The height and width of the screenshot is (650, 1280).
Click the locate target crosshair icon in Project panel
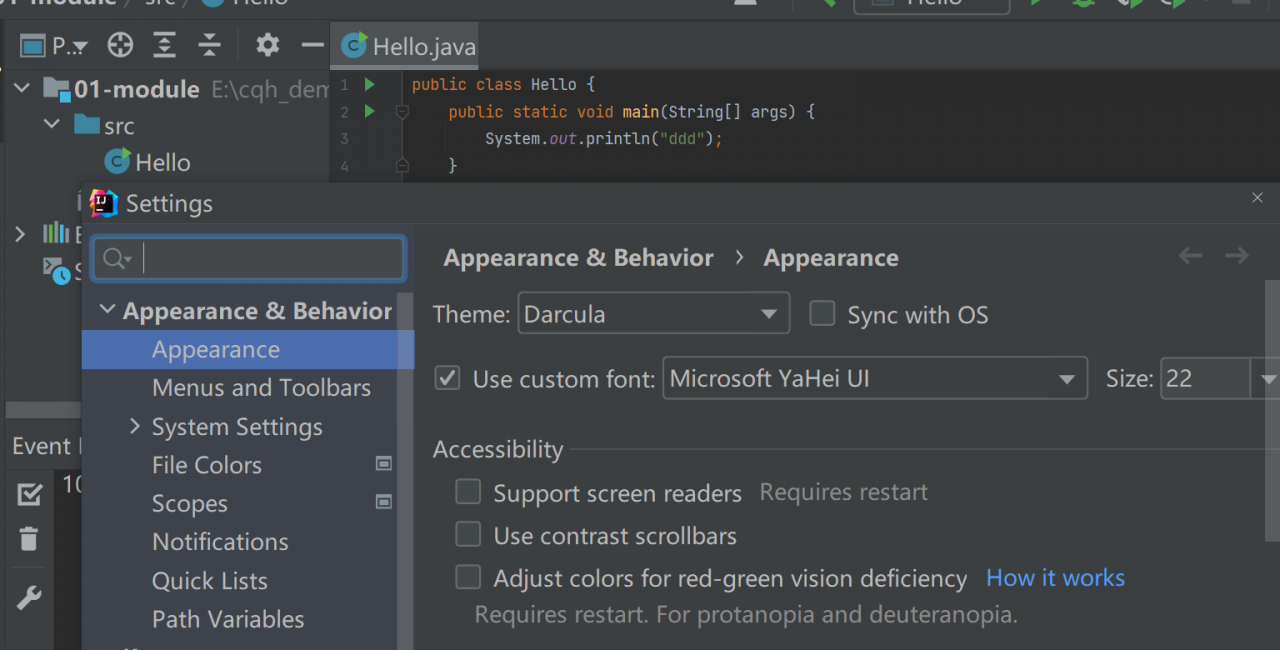120,45
